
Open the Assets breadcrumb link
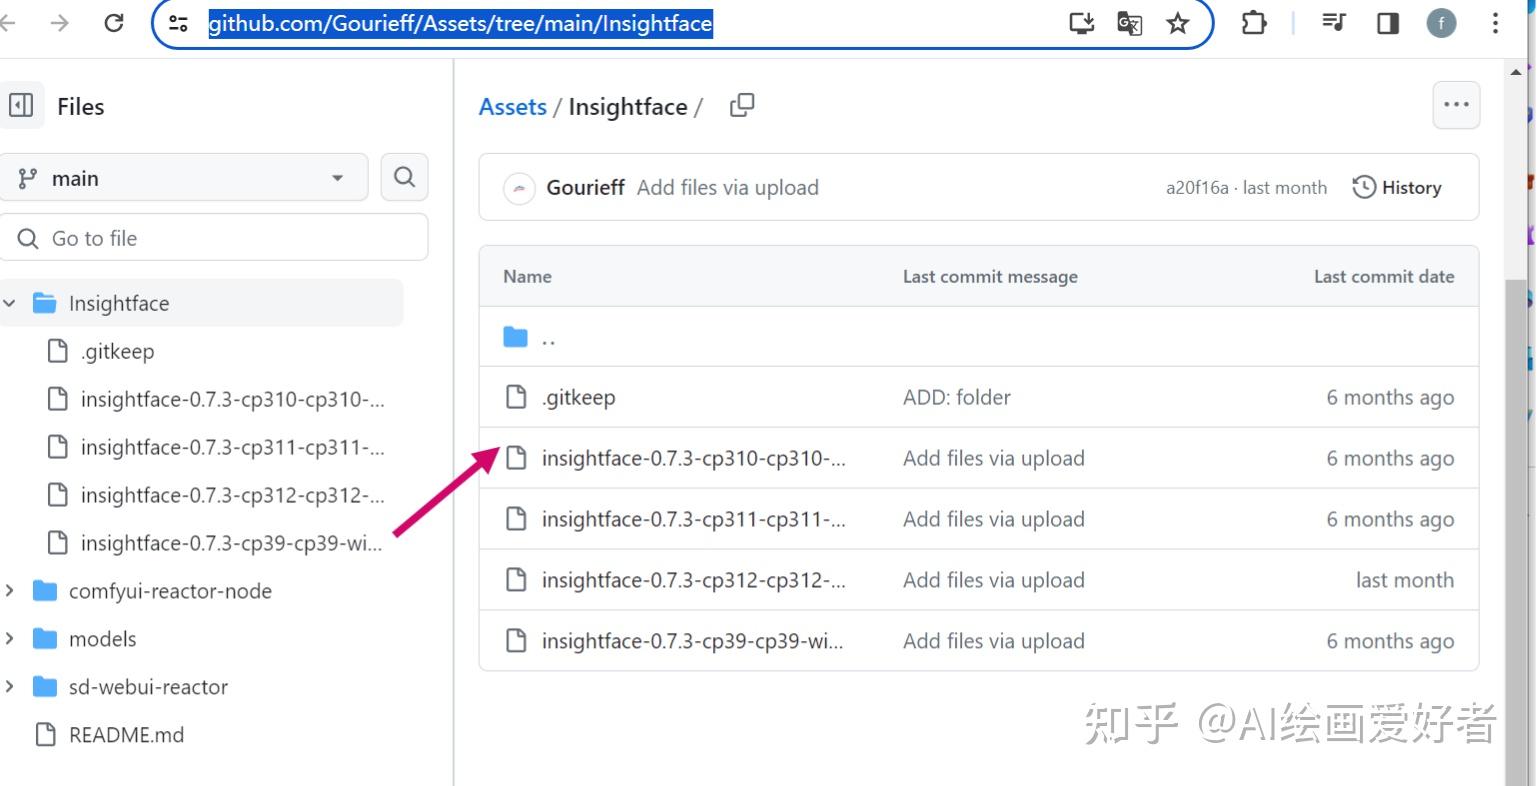511,106
